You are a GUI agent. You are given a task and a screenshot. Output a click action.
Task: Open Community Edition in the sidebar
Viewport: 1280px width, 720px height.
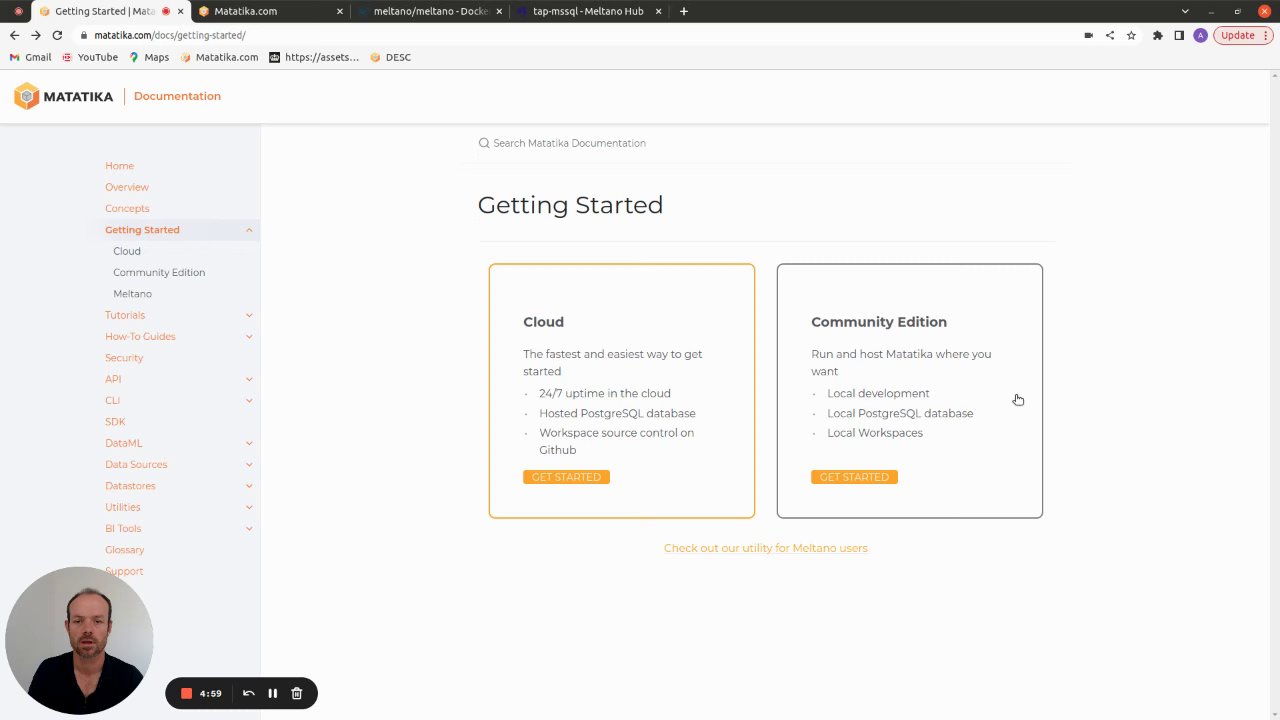click(x=159, y=272)
